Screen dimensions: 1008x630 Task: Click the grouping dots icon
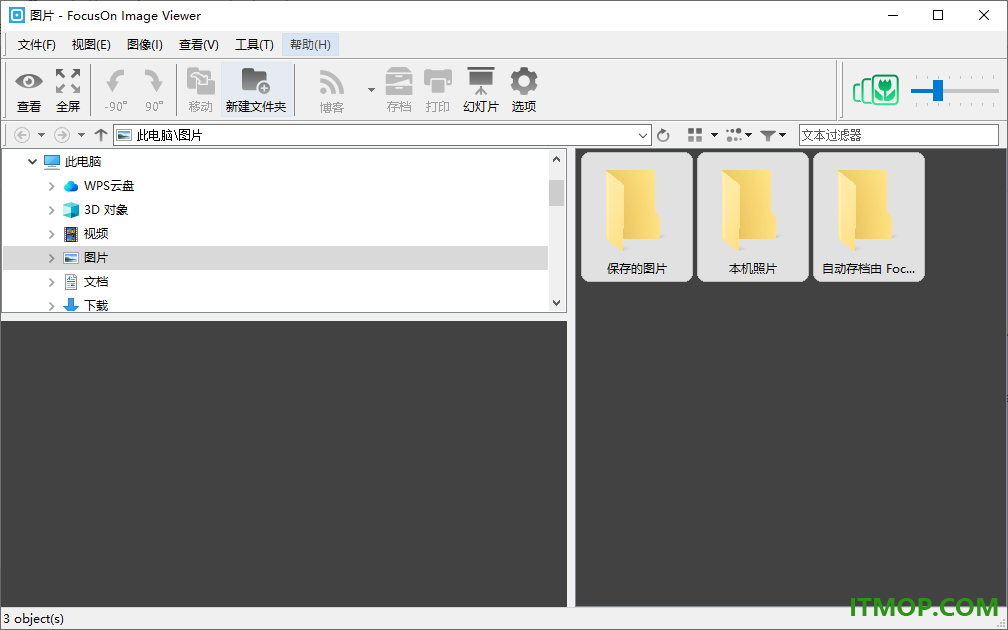[x=734, y=135]
